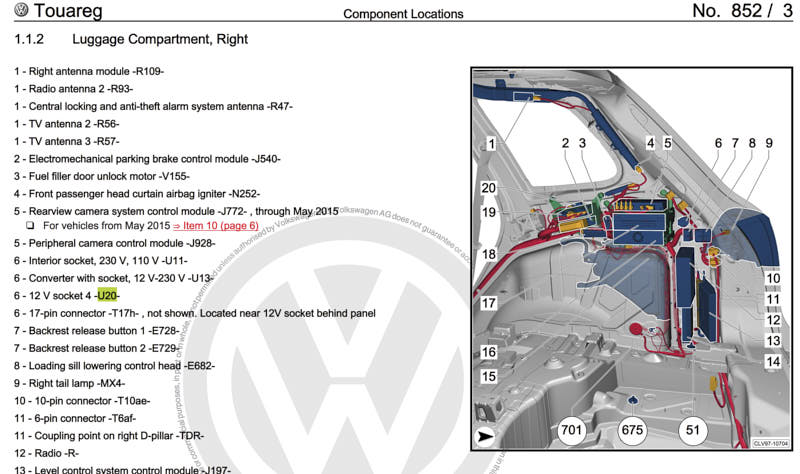This screenshot has width=800, height=474.
Task: Select callout number 9 in the diagram
Action: tap(769, 144)
